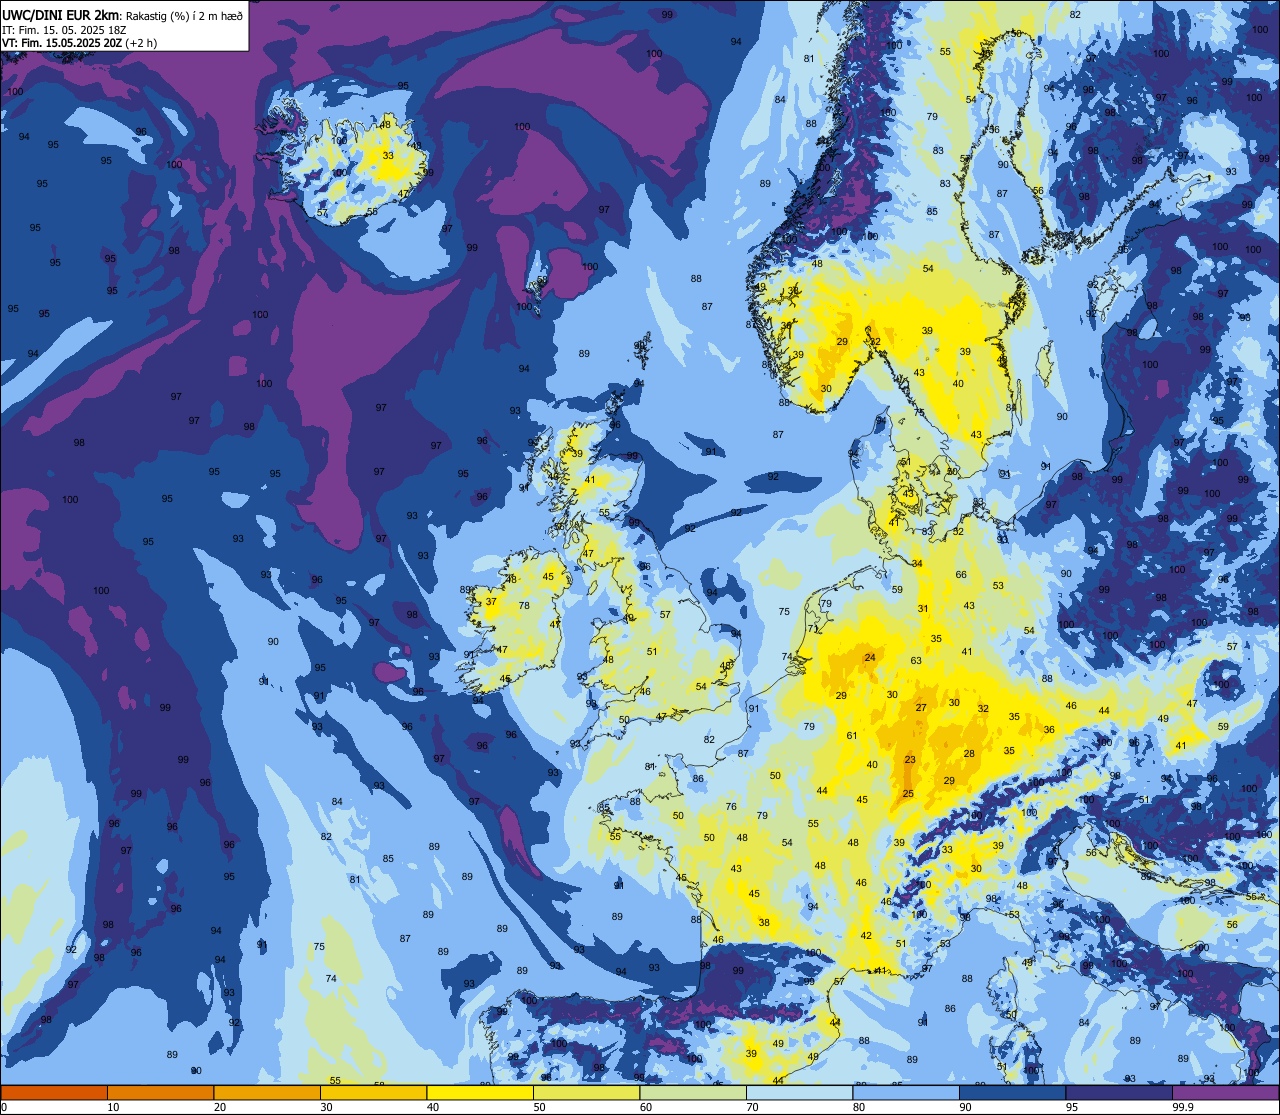Click 'Rakastig (%) í 2 m hæð' label

[183, 15]
